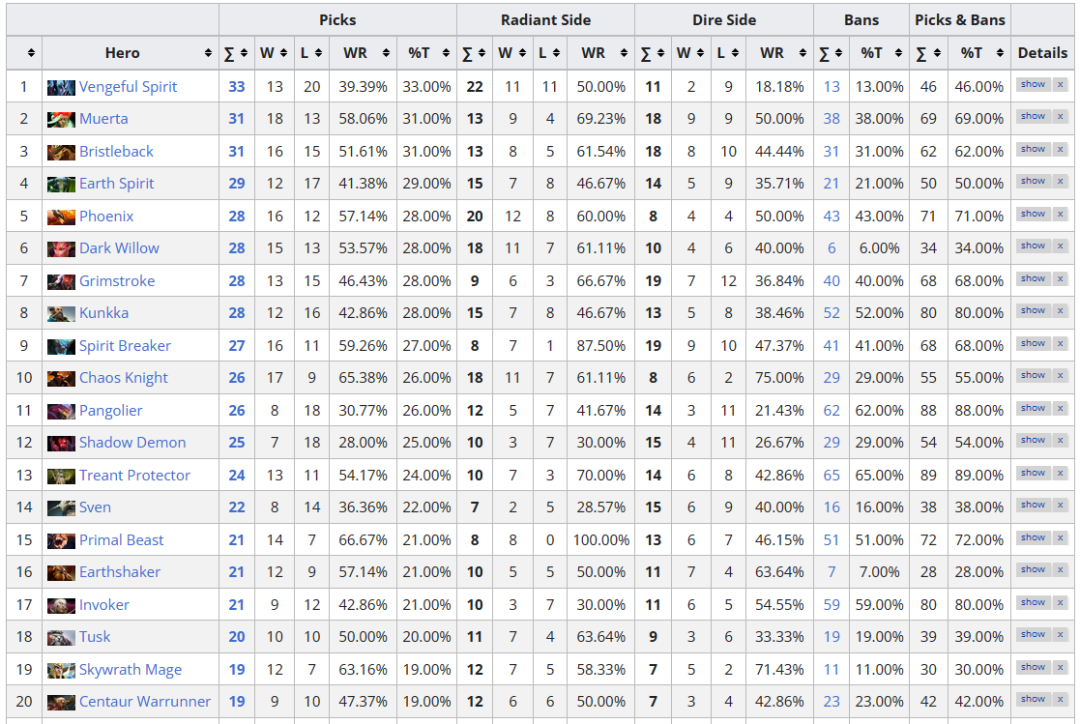Show details for the Invoker row
The image size is (1080, 724).
(x=1033, y=603)
